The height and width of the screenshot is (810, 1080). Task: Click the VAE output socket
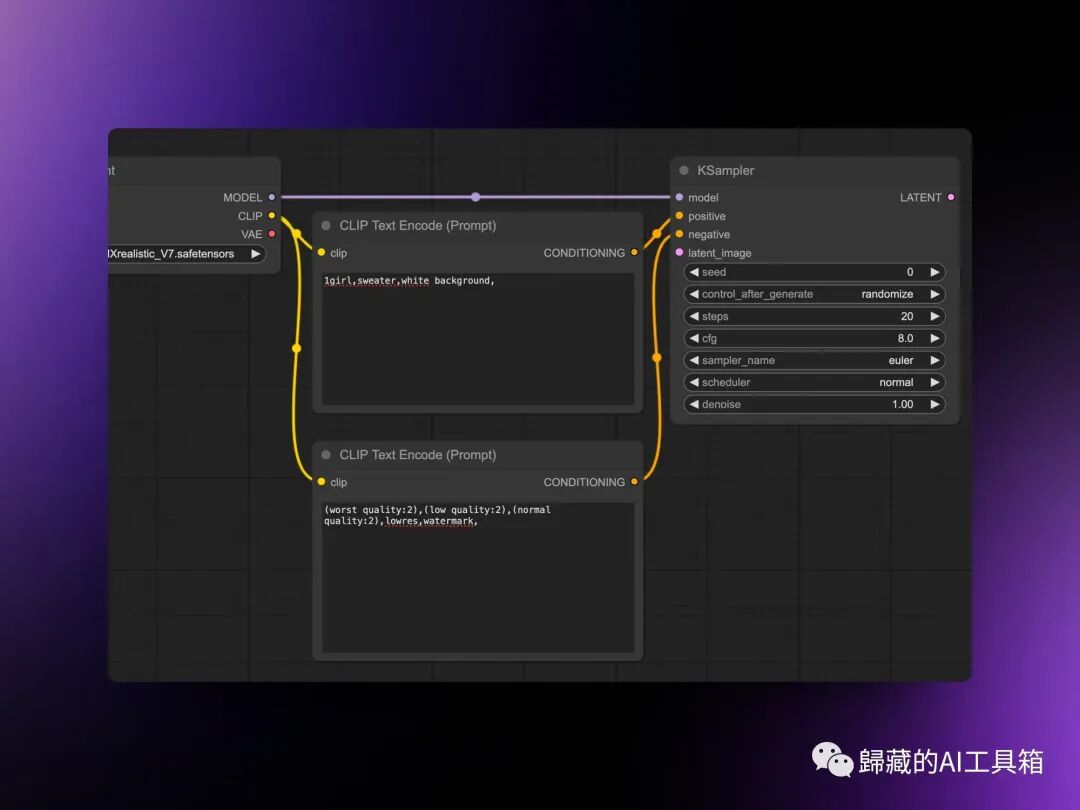click(272, 234)
